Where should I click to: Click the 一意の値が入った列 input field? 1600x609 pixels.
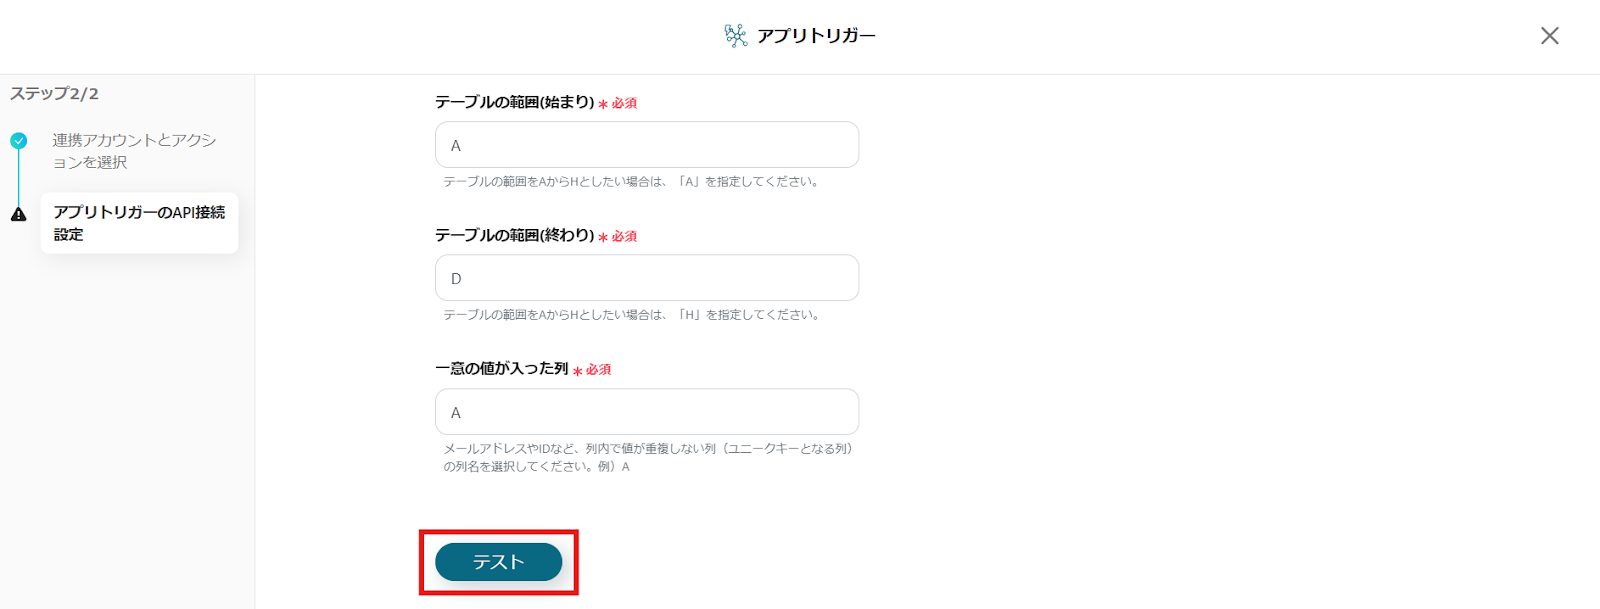click(x=647, y=412)
